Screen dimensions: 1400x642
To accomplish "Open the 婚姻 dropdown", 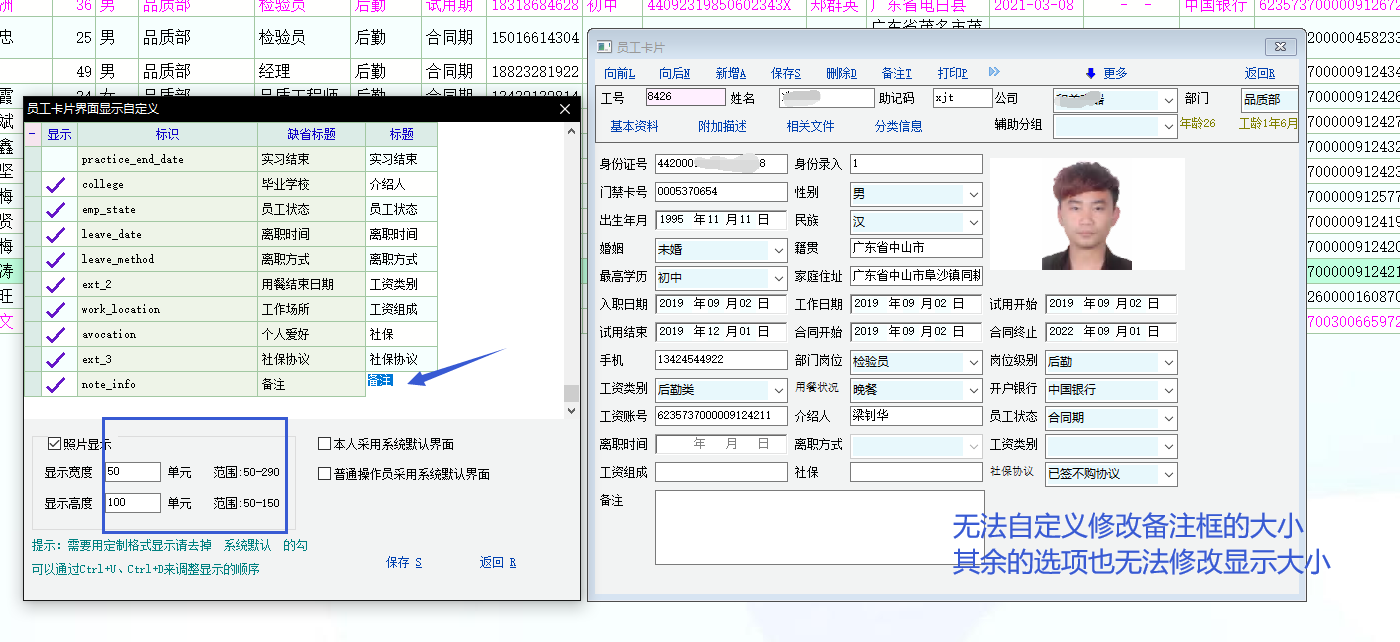I will (779, 249).
